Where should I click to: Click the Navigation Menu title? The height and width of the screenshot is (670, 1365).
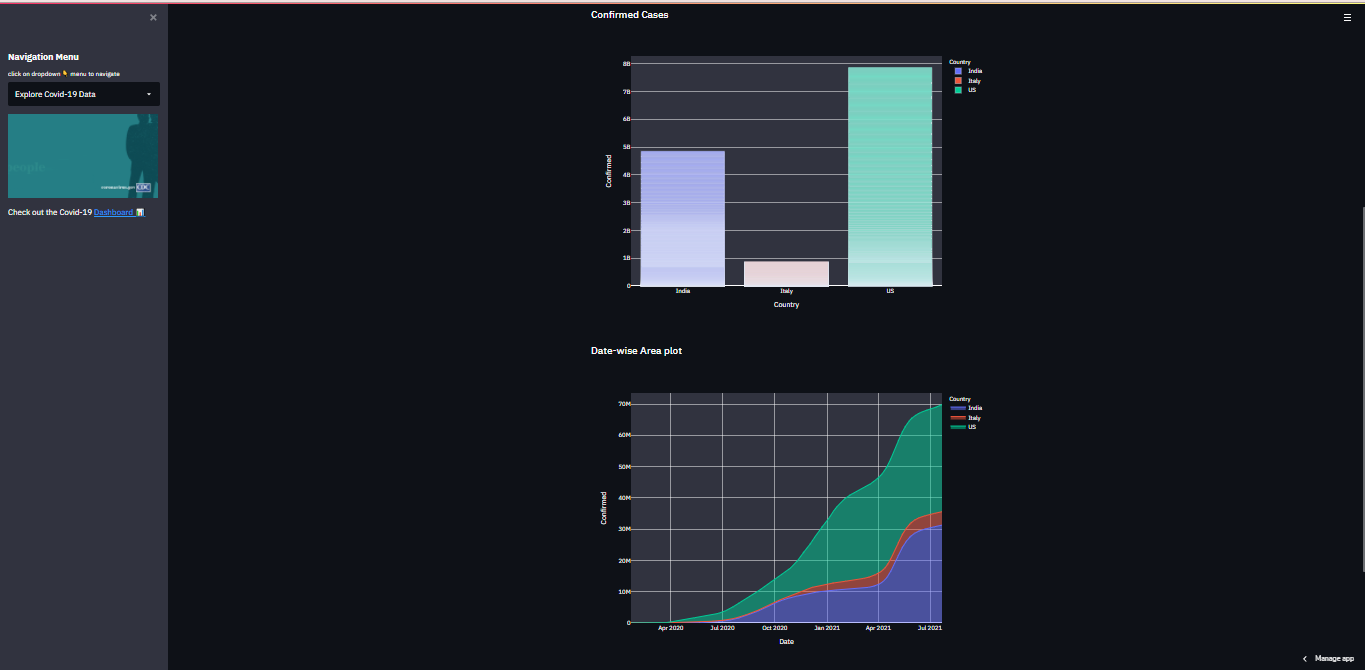[x=43, y=57]
